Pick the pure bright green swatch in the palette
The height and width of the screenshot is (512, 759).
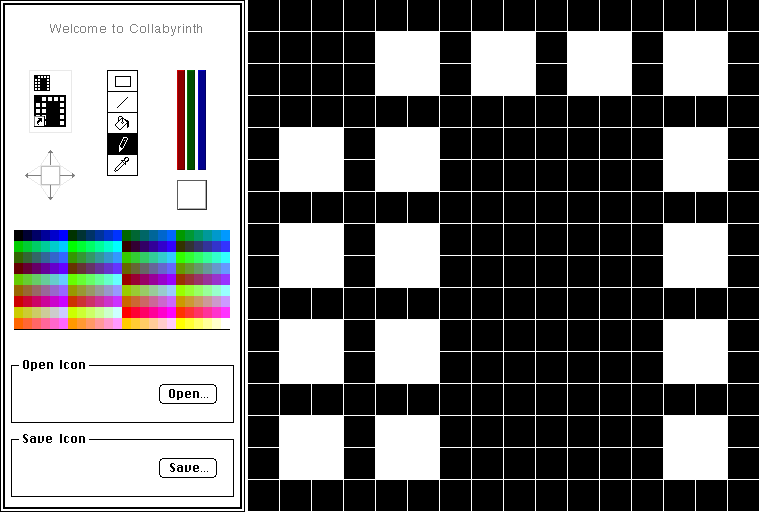coord(72,246)
